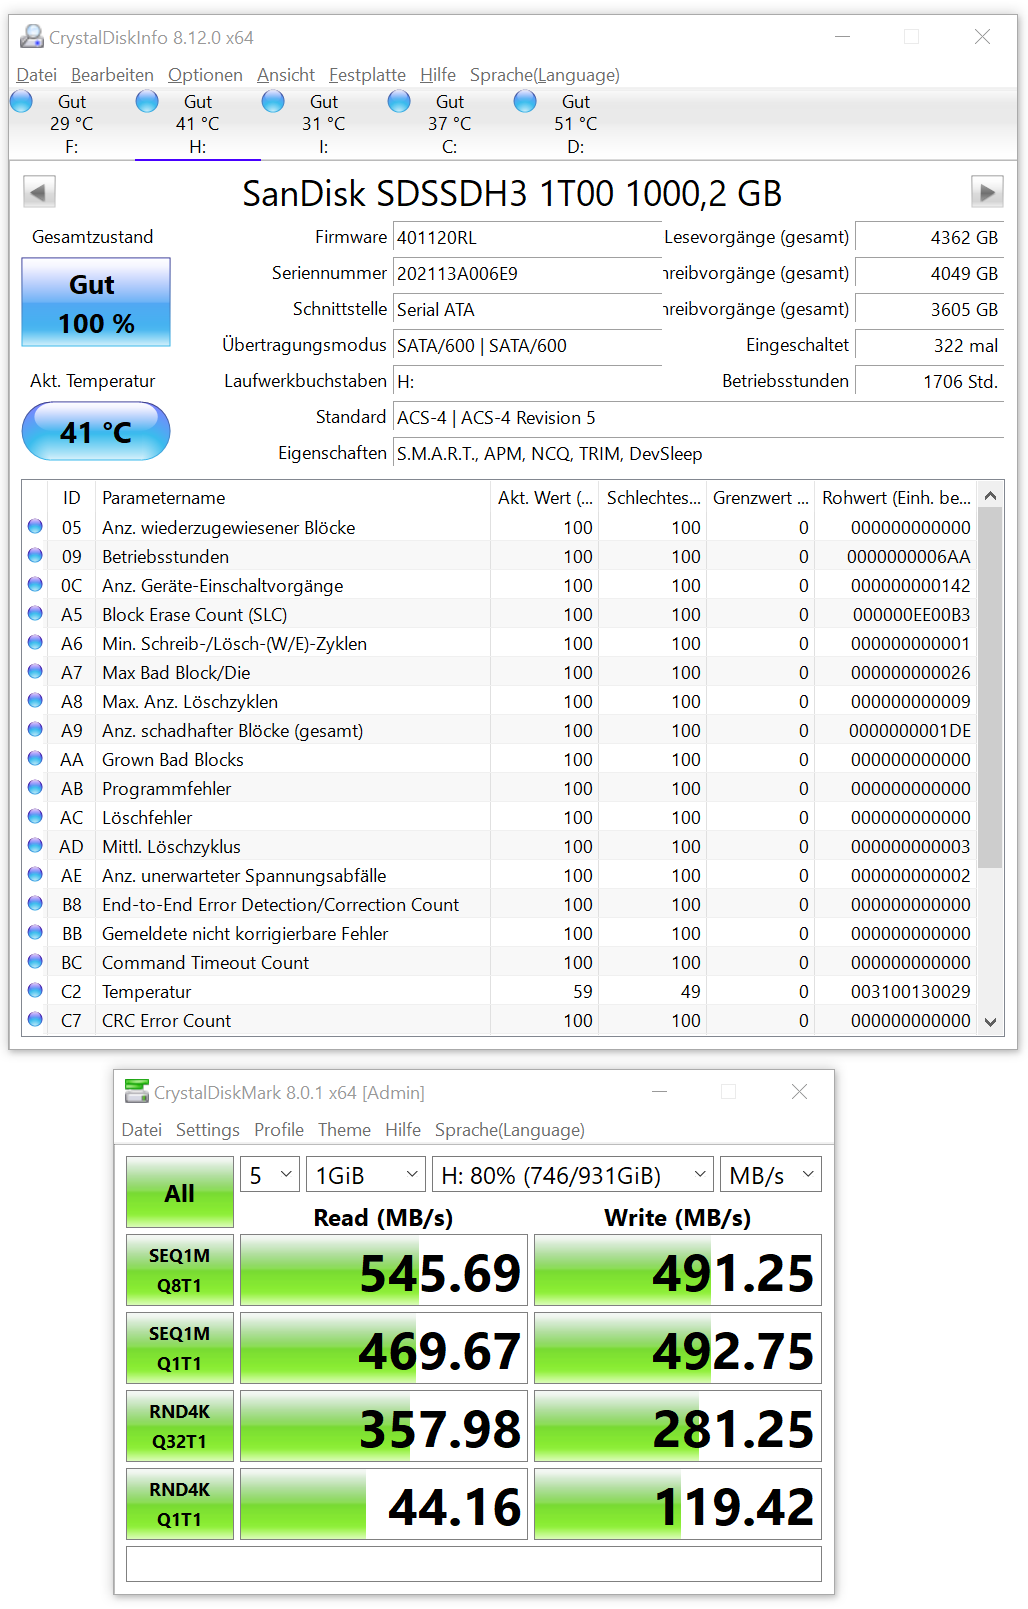Open Datei menu in CrystalDiskMark
The height and width of the screenshot is (1609, 1028).
tap(142, 1129)
